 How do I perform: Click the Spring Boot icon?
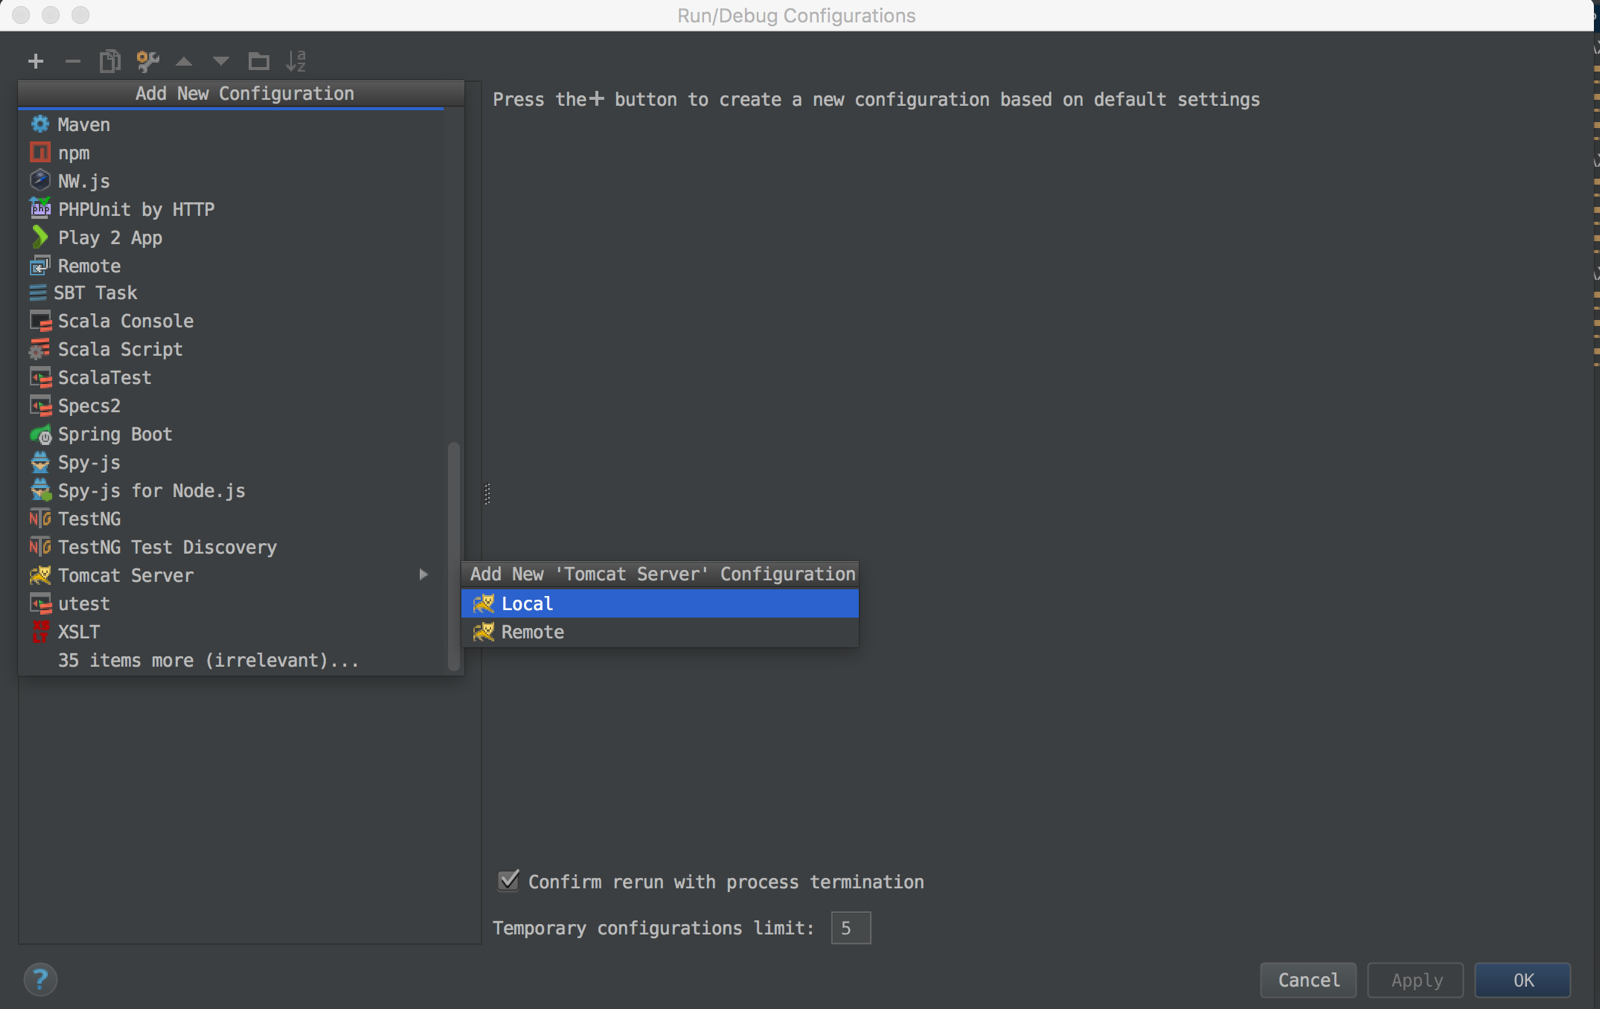tap(40, 434)
